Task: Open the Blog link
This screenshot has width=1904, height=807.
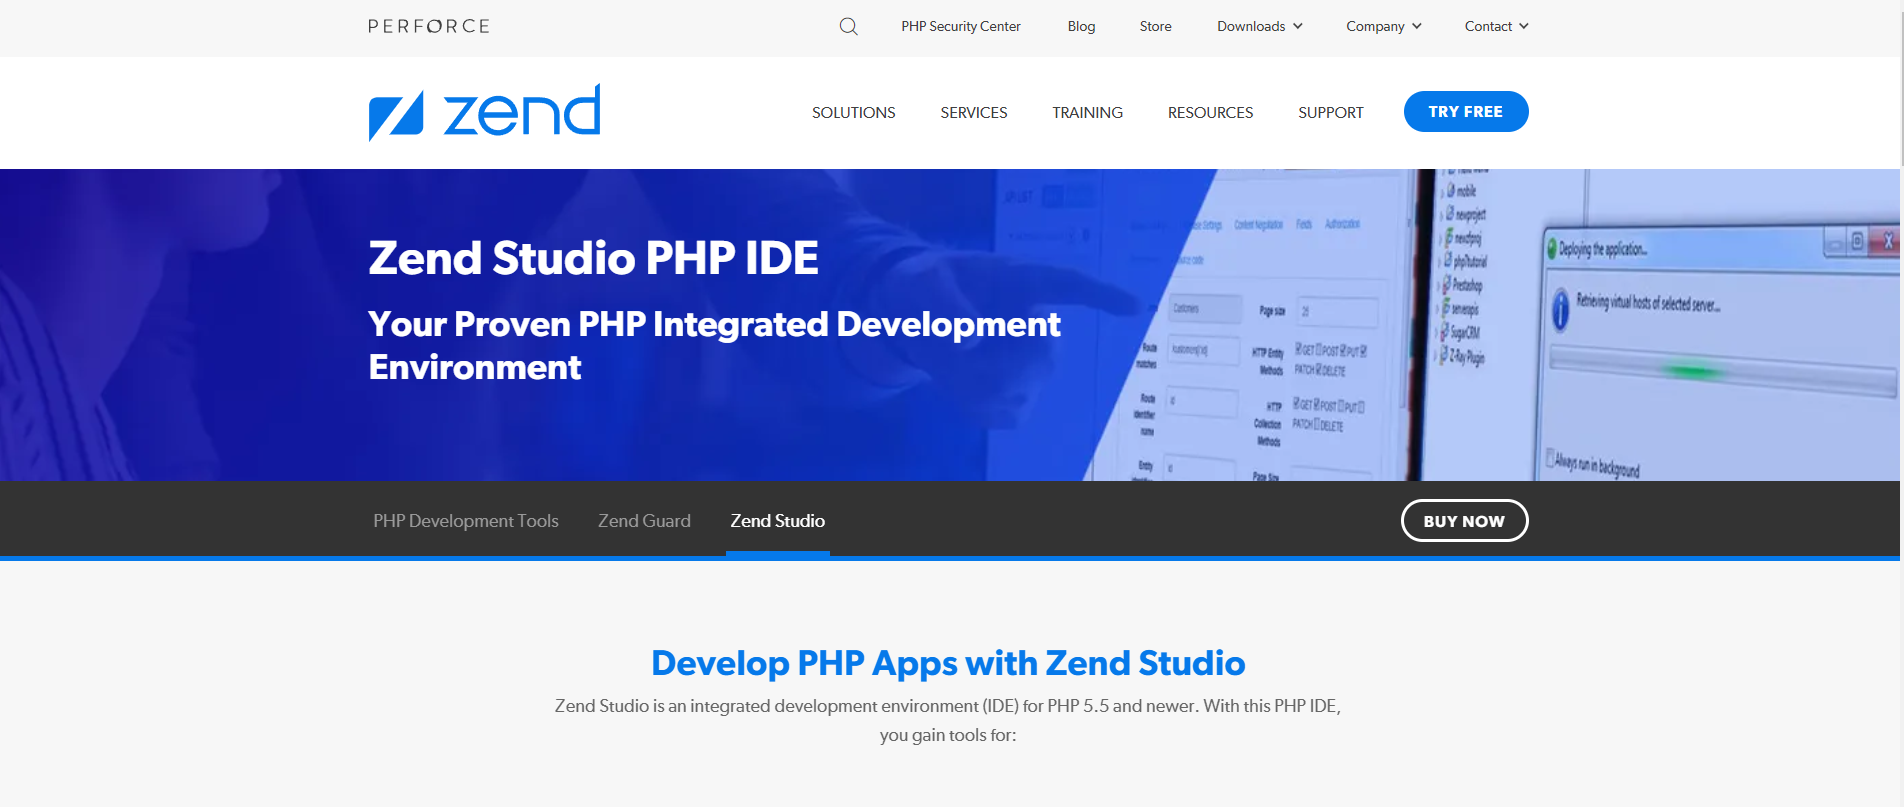Action: click(x=1081, y=26)
